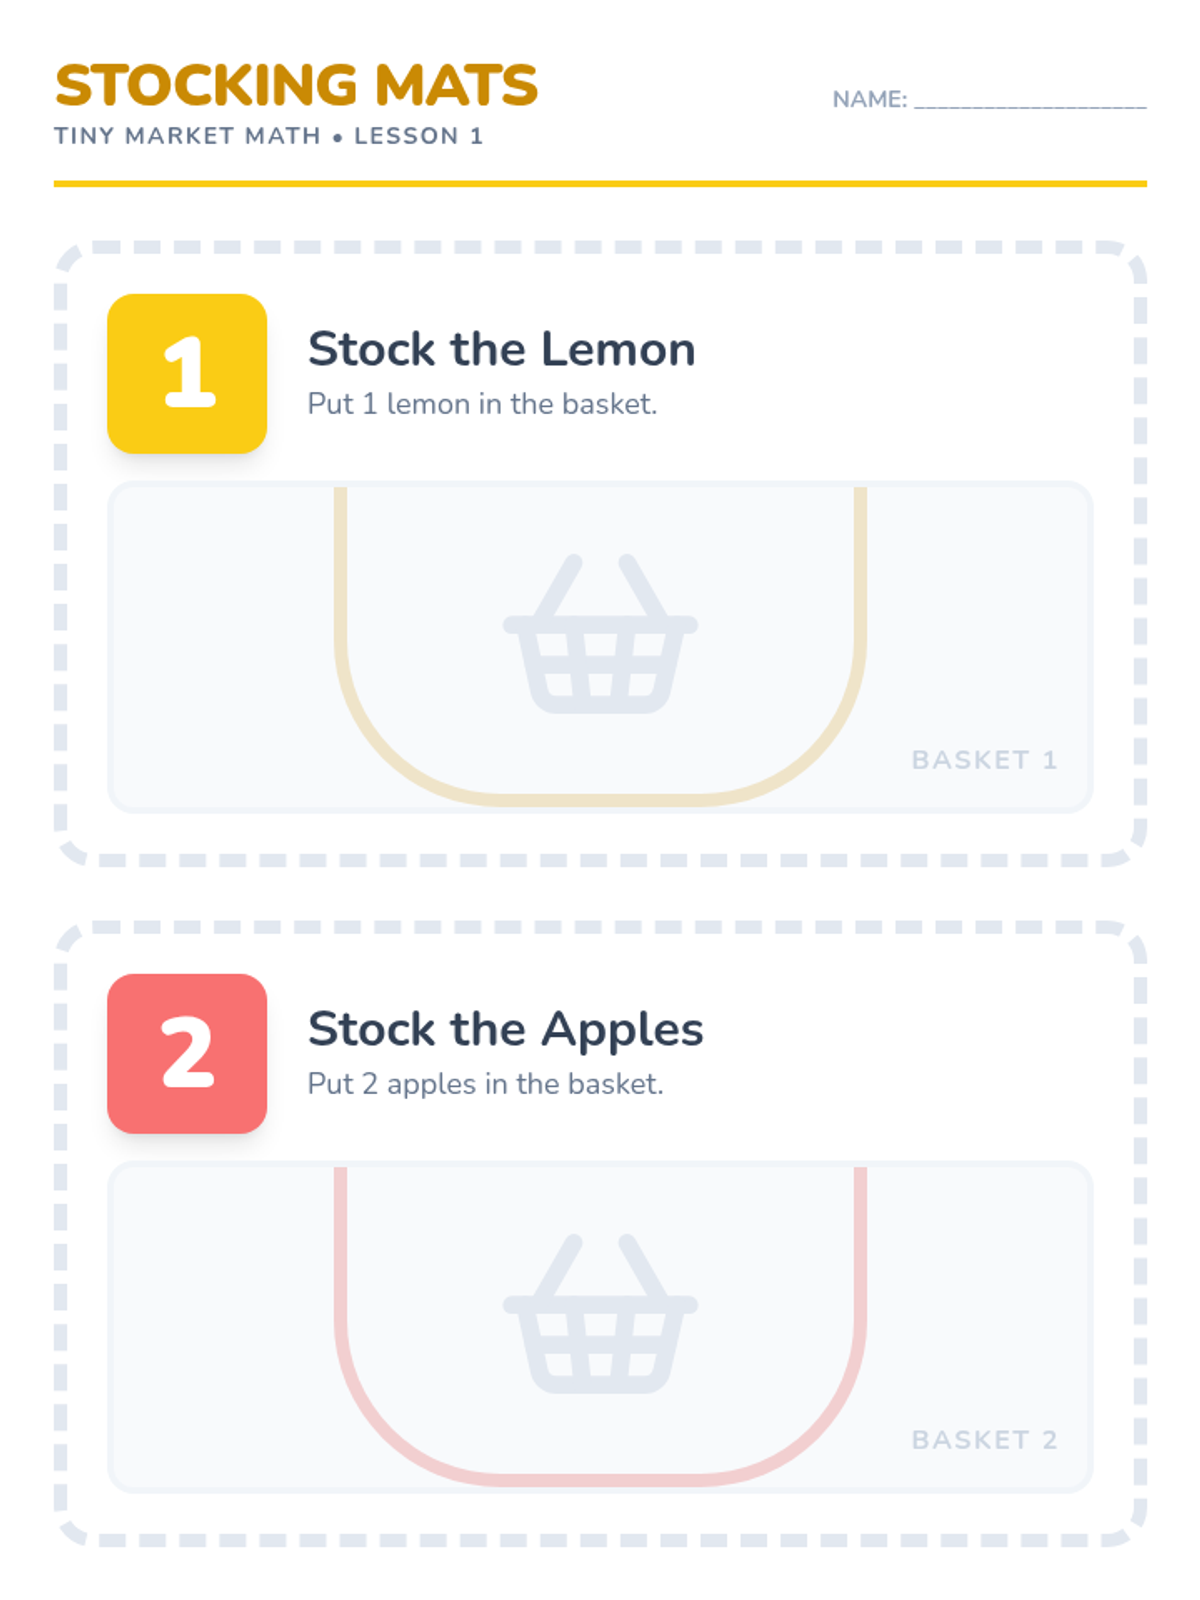Click the BASKET 1 label
Screen dimensions: 1200x1600
pos(984,760)
